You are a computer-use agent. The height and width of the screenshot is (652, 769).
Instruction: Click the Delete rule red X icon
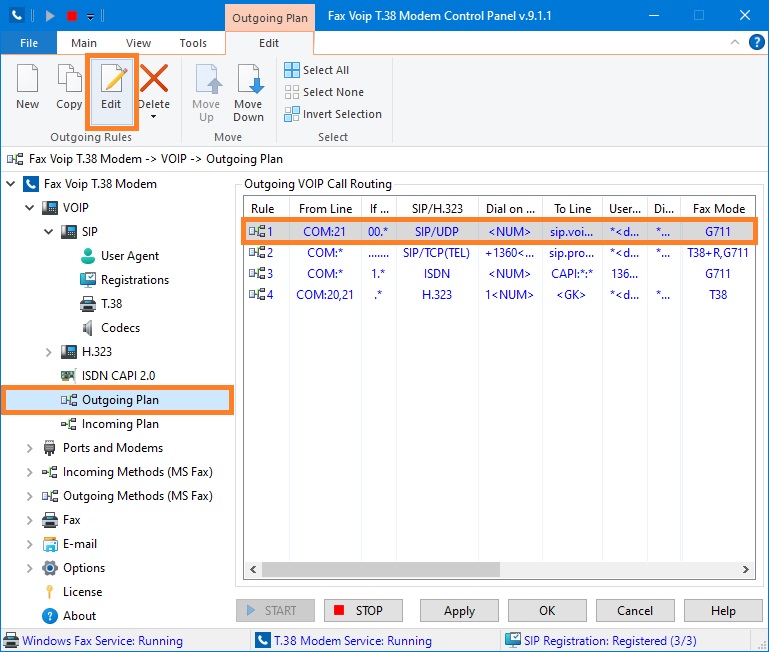click(154, 78)
